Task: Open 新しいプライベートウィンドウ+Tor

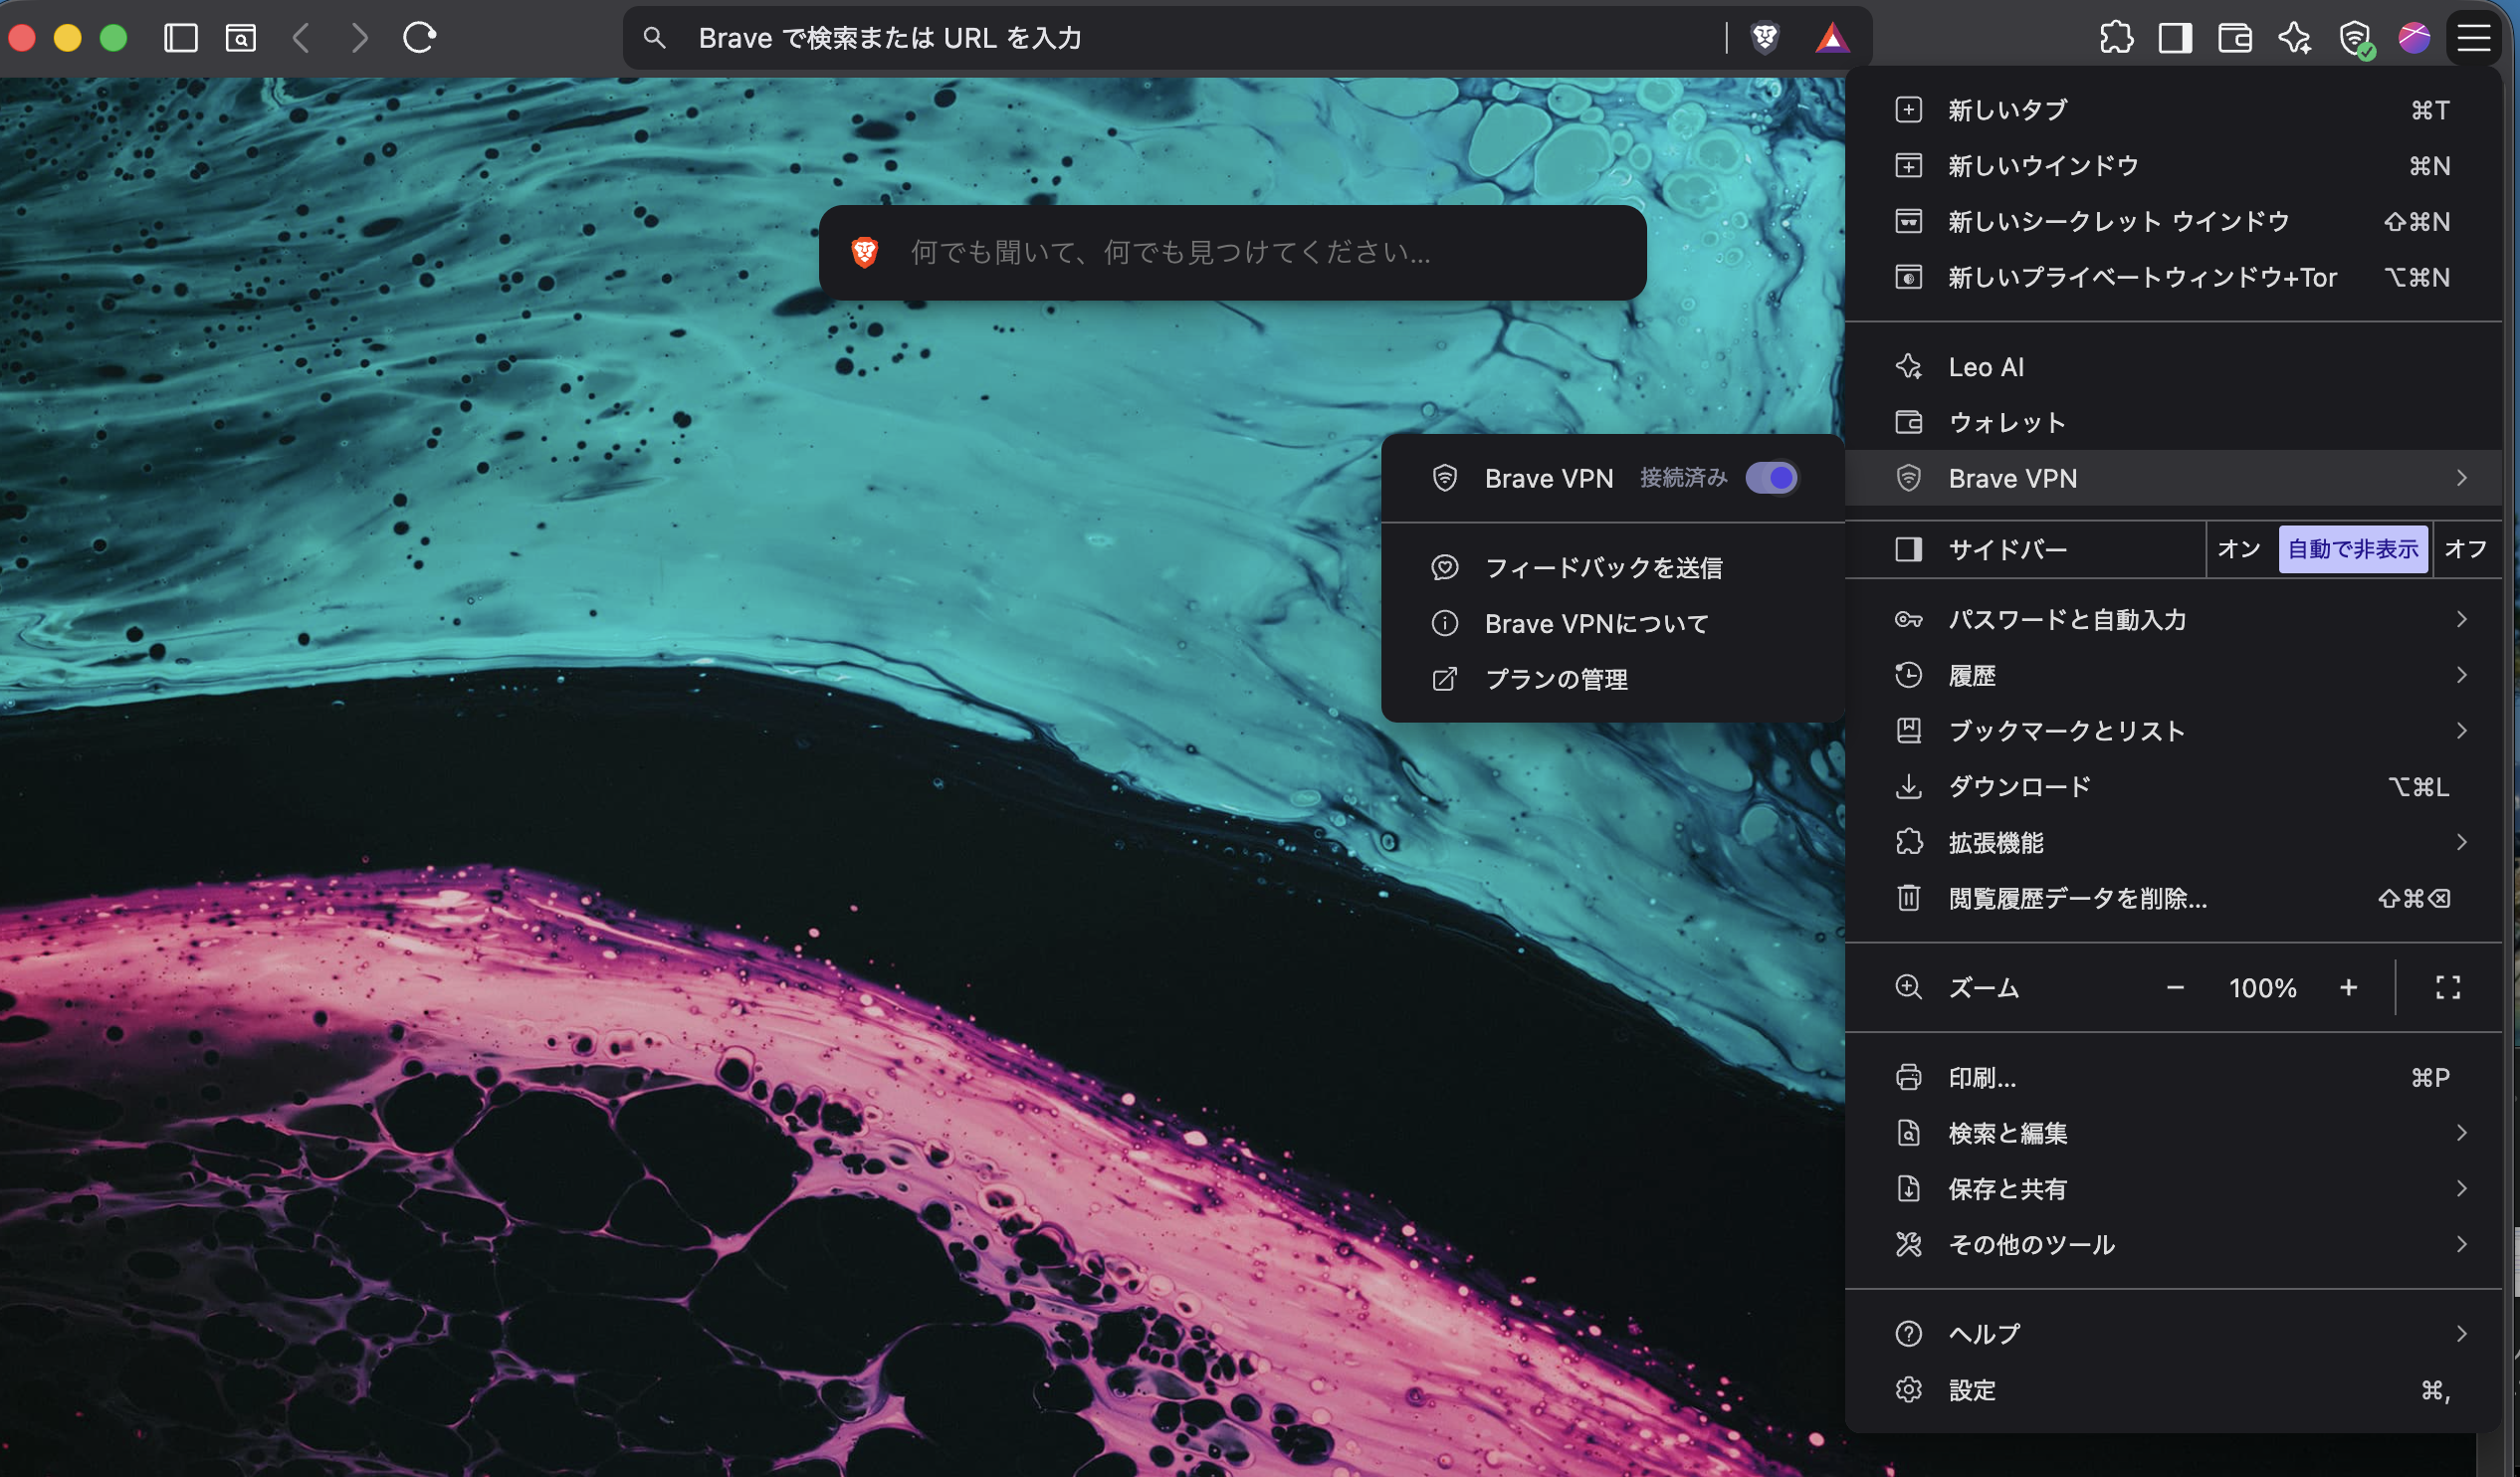Action: (2173, 277)
